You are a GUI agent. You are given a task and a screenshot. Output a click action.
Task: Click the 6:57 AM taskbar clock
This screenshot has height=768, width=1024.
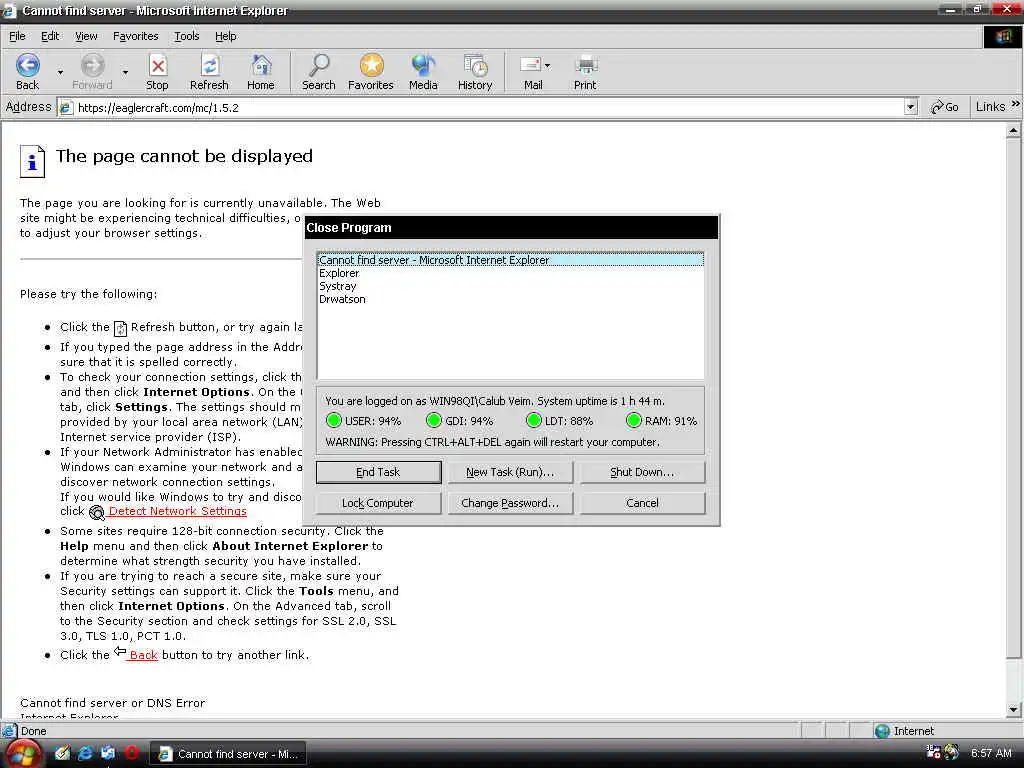[x=991, y=753]
